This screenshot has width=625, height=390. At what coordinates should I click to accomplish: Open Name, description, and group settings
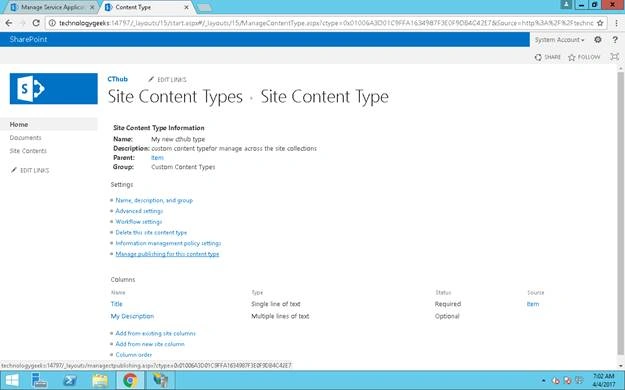(x=154, y=200)
